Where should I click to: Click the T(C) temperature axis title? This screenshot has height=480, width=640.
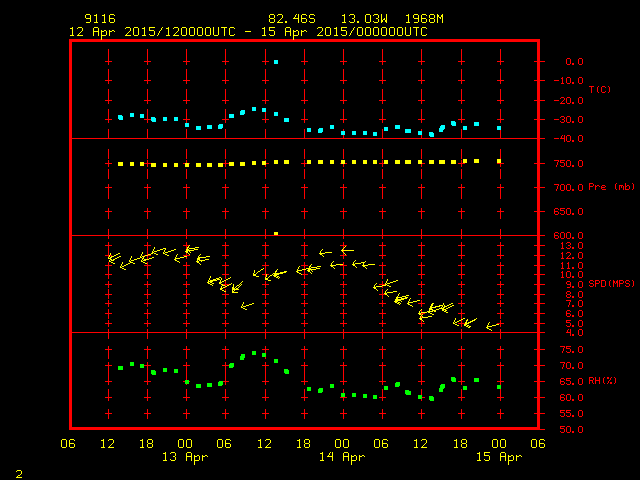[600, 89]
